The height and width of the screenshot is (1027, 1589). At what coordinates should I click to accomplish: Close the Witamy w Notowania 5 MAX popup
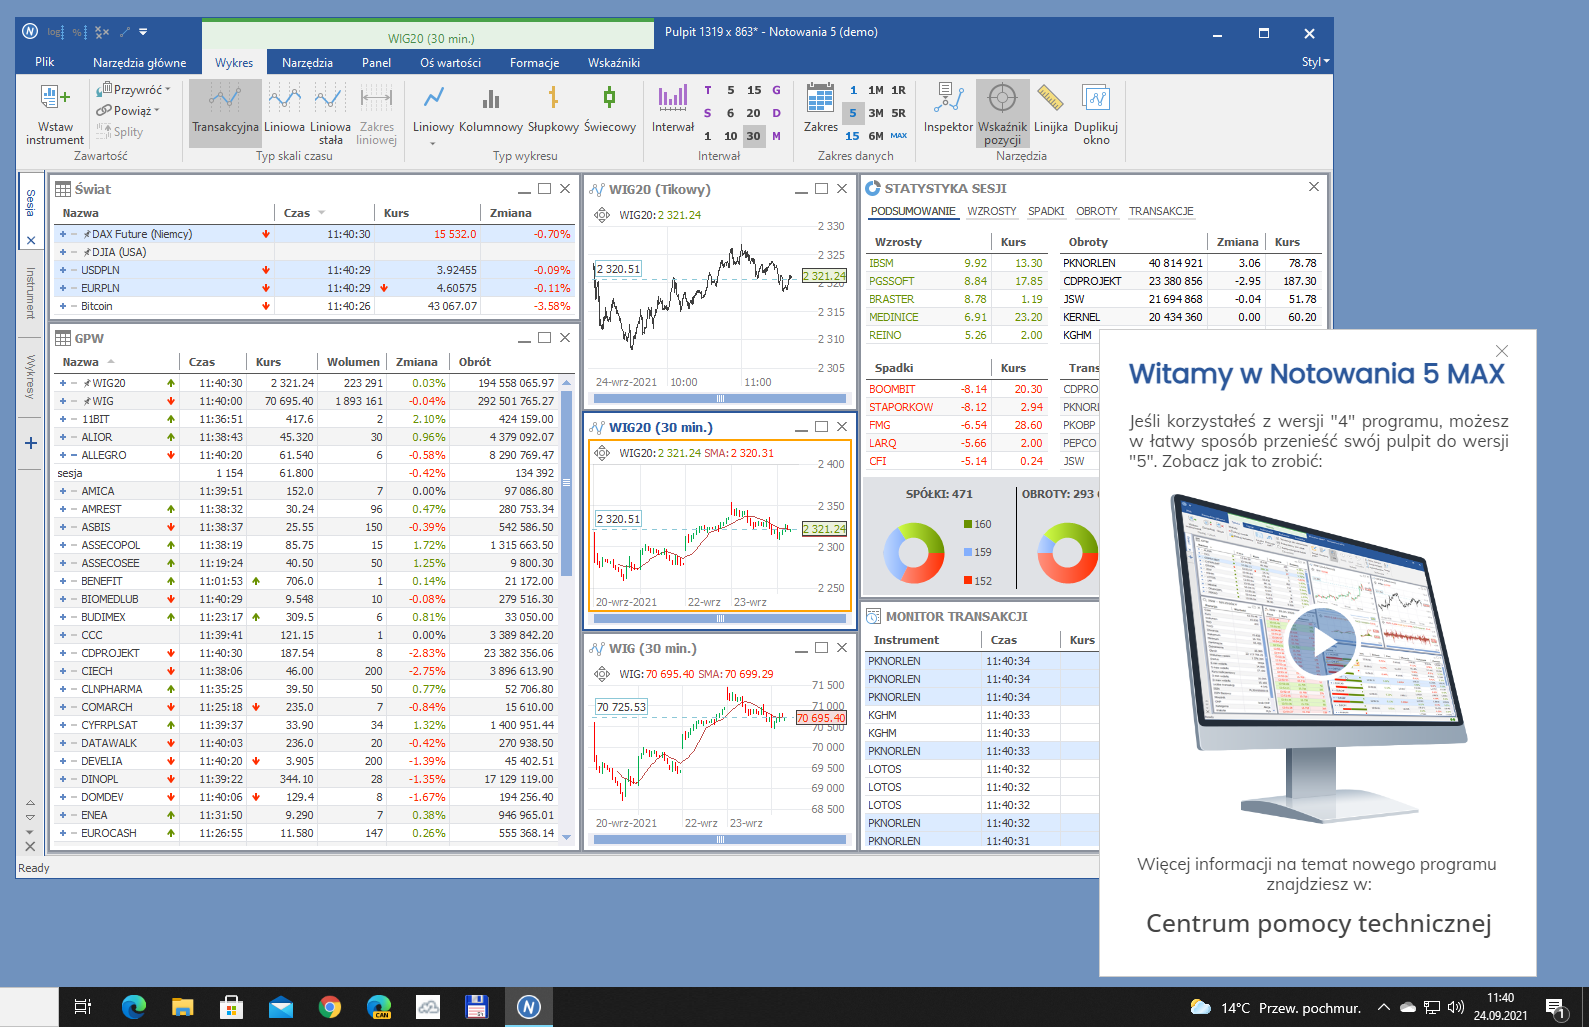point(1501,351)
